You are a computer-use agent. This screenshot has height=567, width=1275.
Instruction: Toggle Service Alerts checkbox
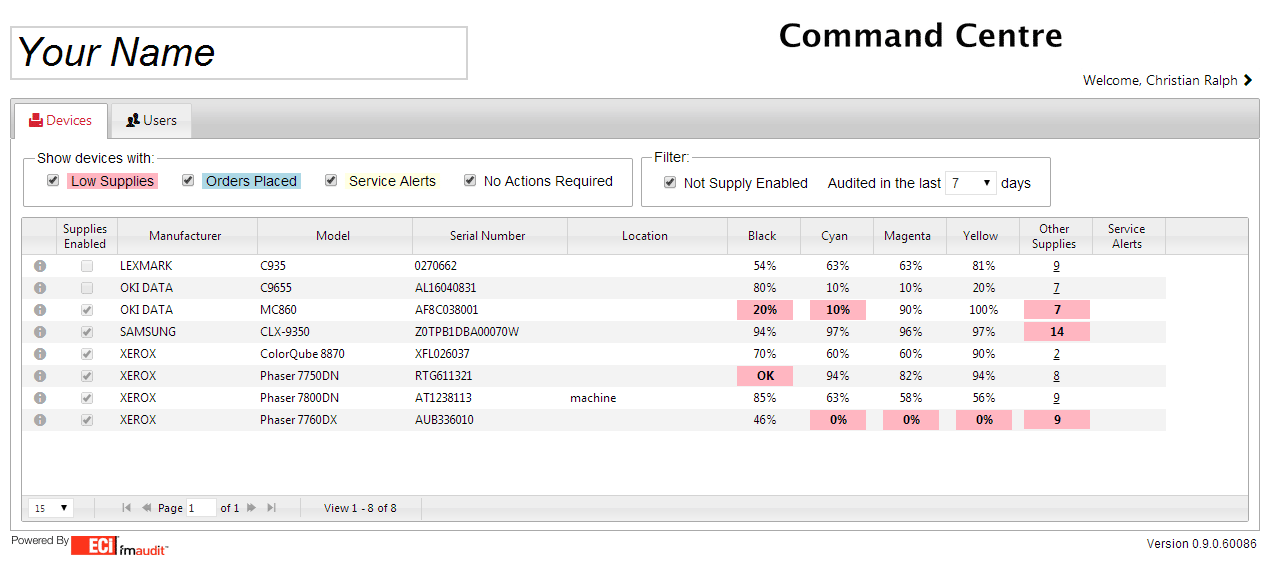click(x=331, y=181)
